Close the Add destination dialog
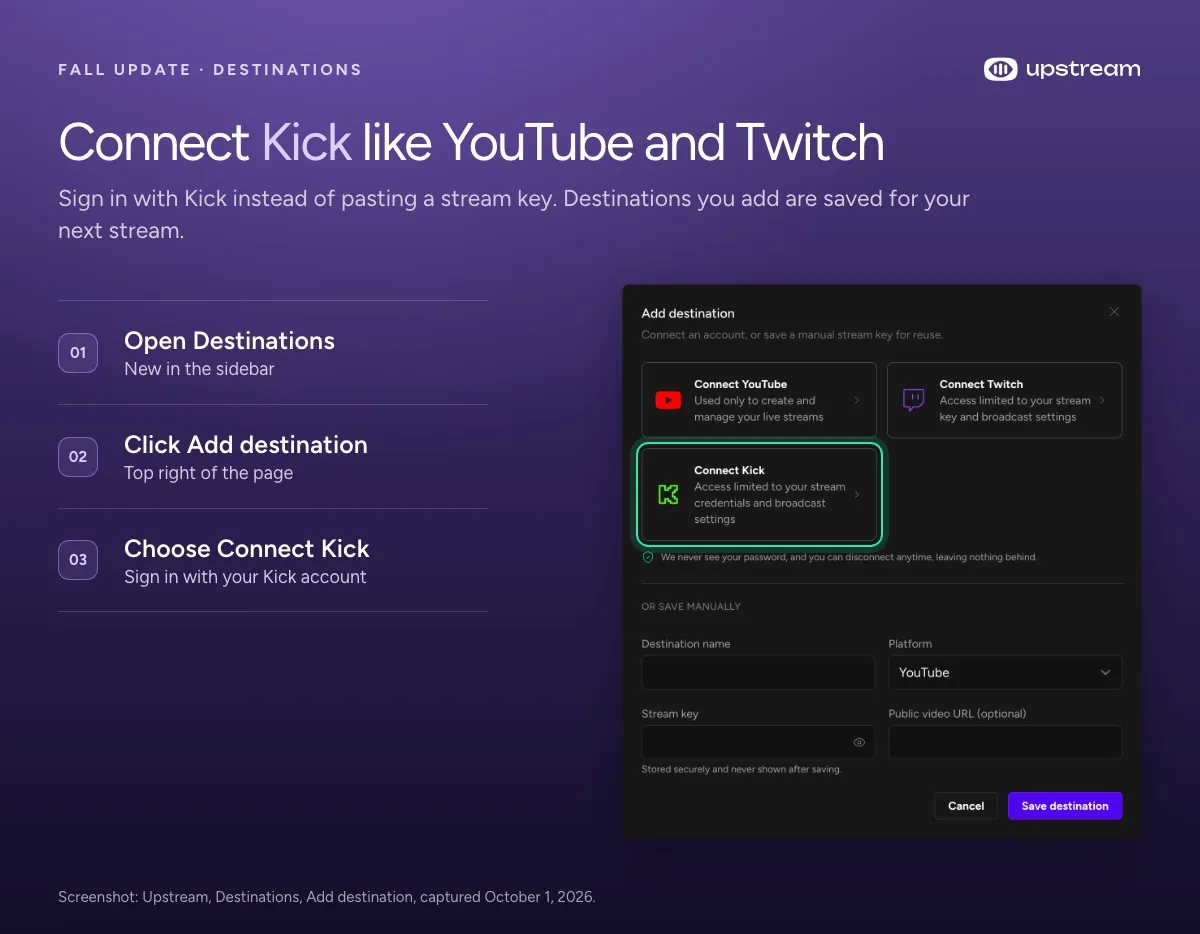This screenshot has height=934, width=1200. coord(1114,312)
